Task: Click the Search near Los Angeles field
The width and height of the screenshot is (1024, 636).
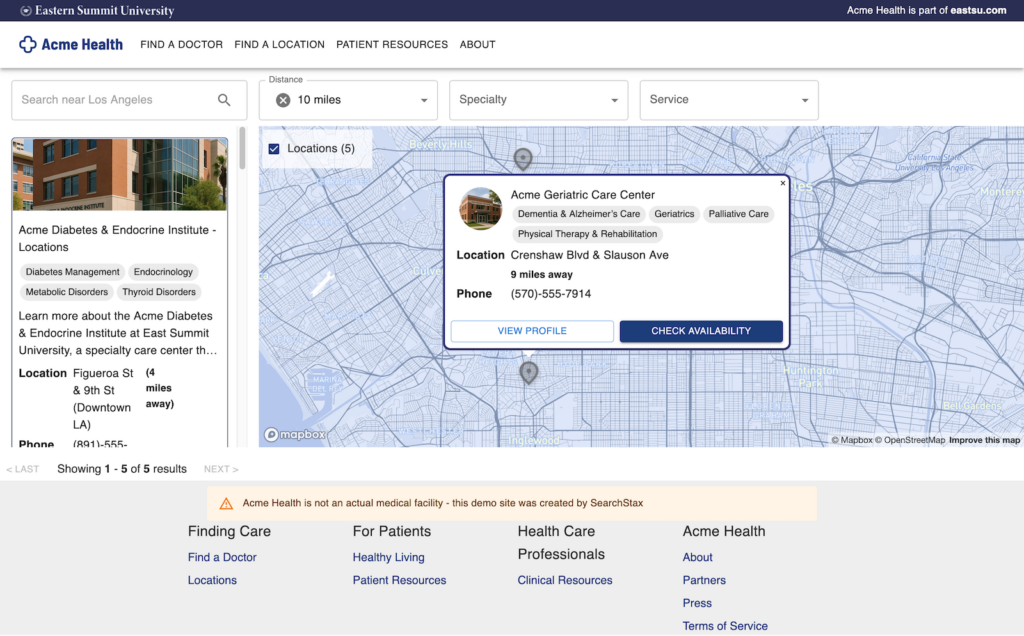Action: pos(110,100)
